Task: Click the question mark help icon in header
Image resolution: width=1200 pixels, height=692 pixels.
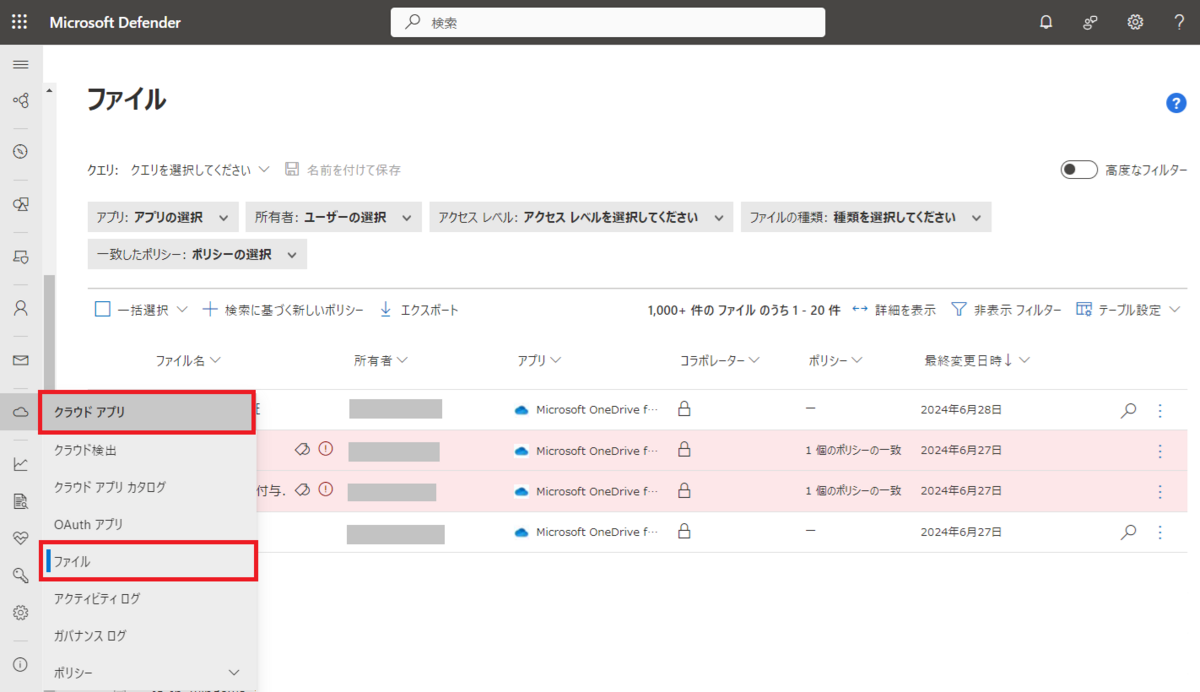Action: [x=1179, y=22]
